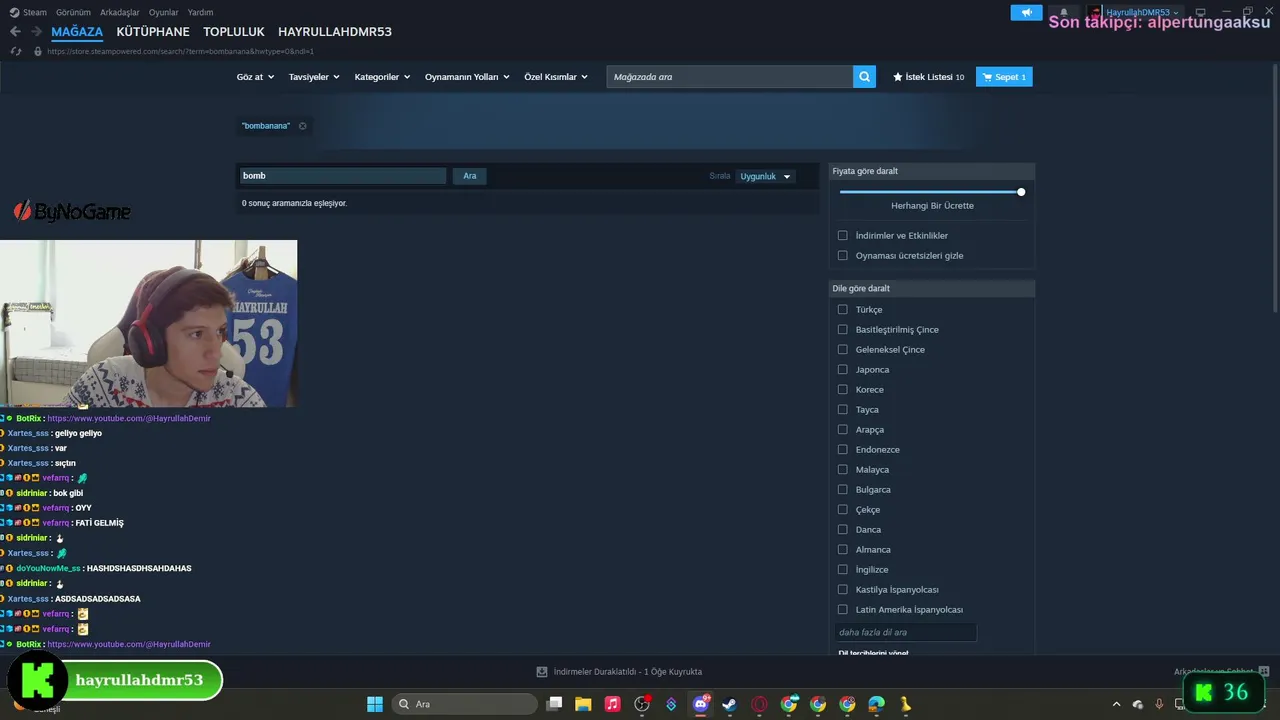
Task: Click the store URL address text
Action: click(180, 51)
